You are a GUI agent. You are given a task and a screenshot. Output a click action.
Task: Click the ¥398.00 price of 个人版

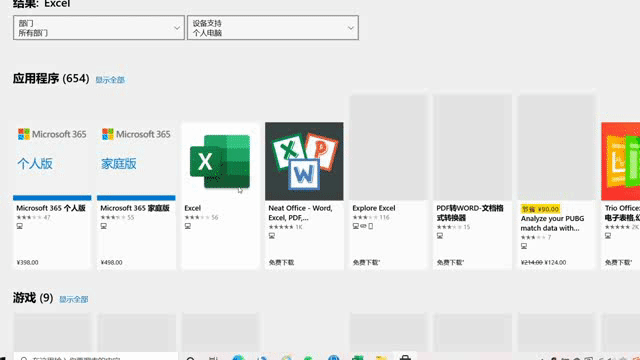[x=27, y=262]
